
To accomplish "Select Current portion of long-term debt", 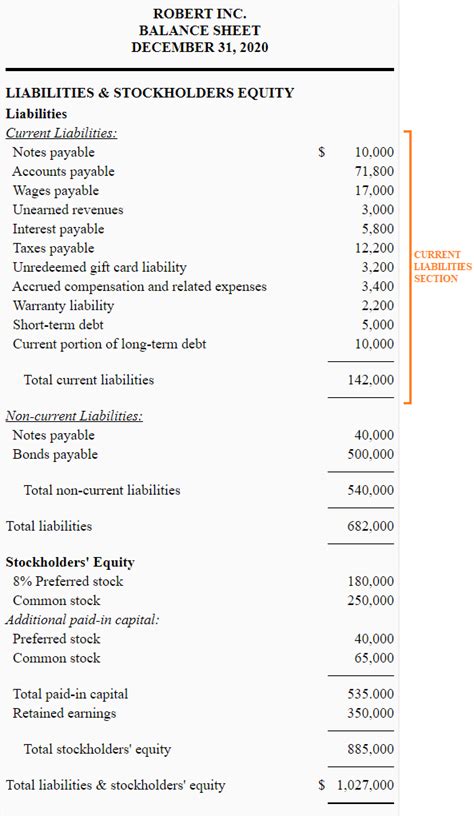I will 109,345.
